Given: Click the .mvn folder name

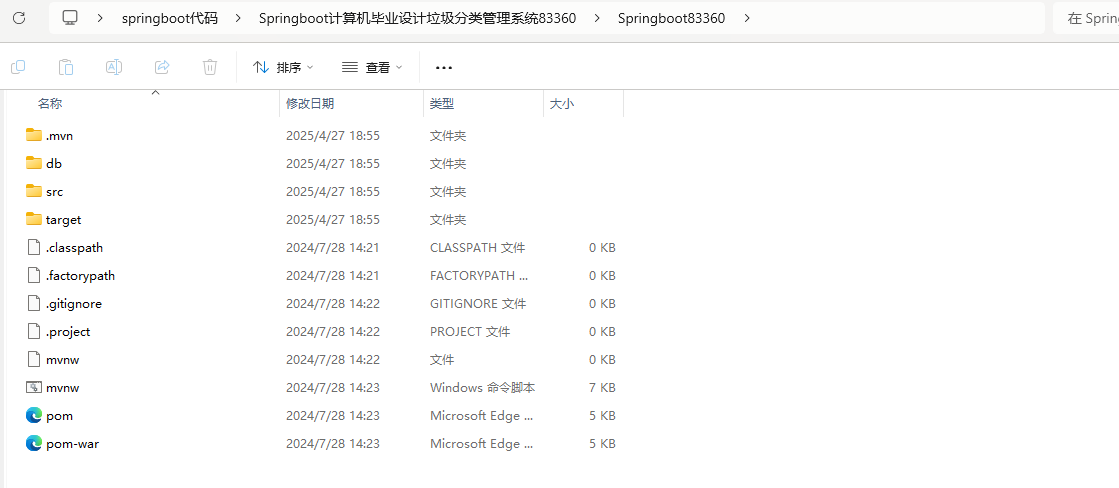Looking at the screenshot, I should coord(59,136).
